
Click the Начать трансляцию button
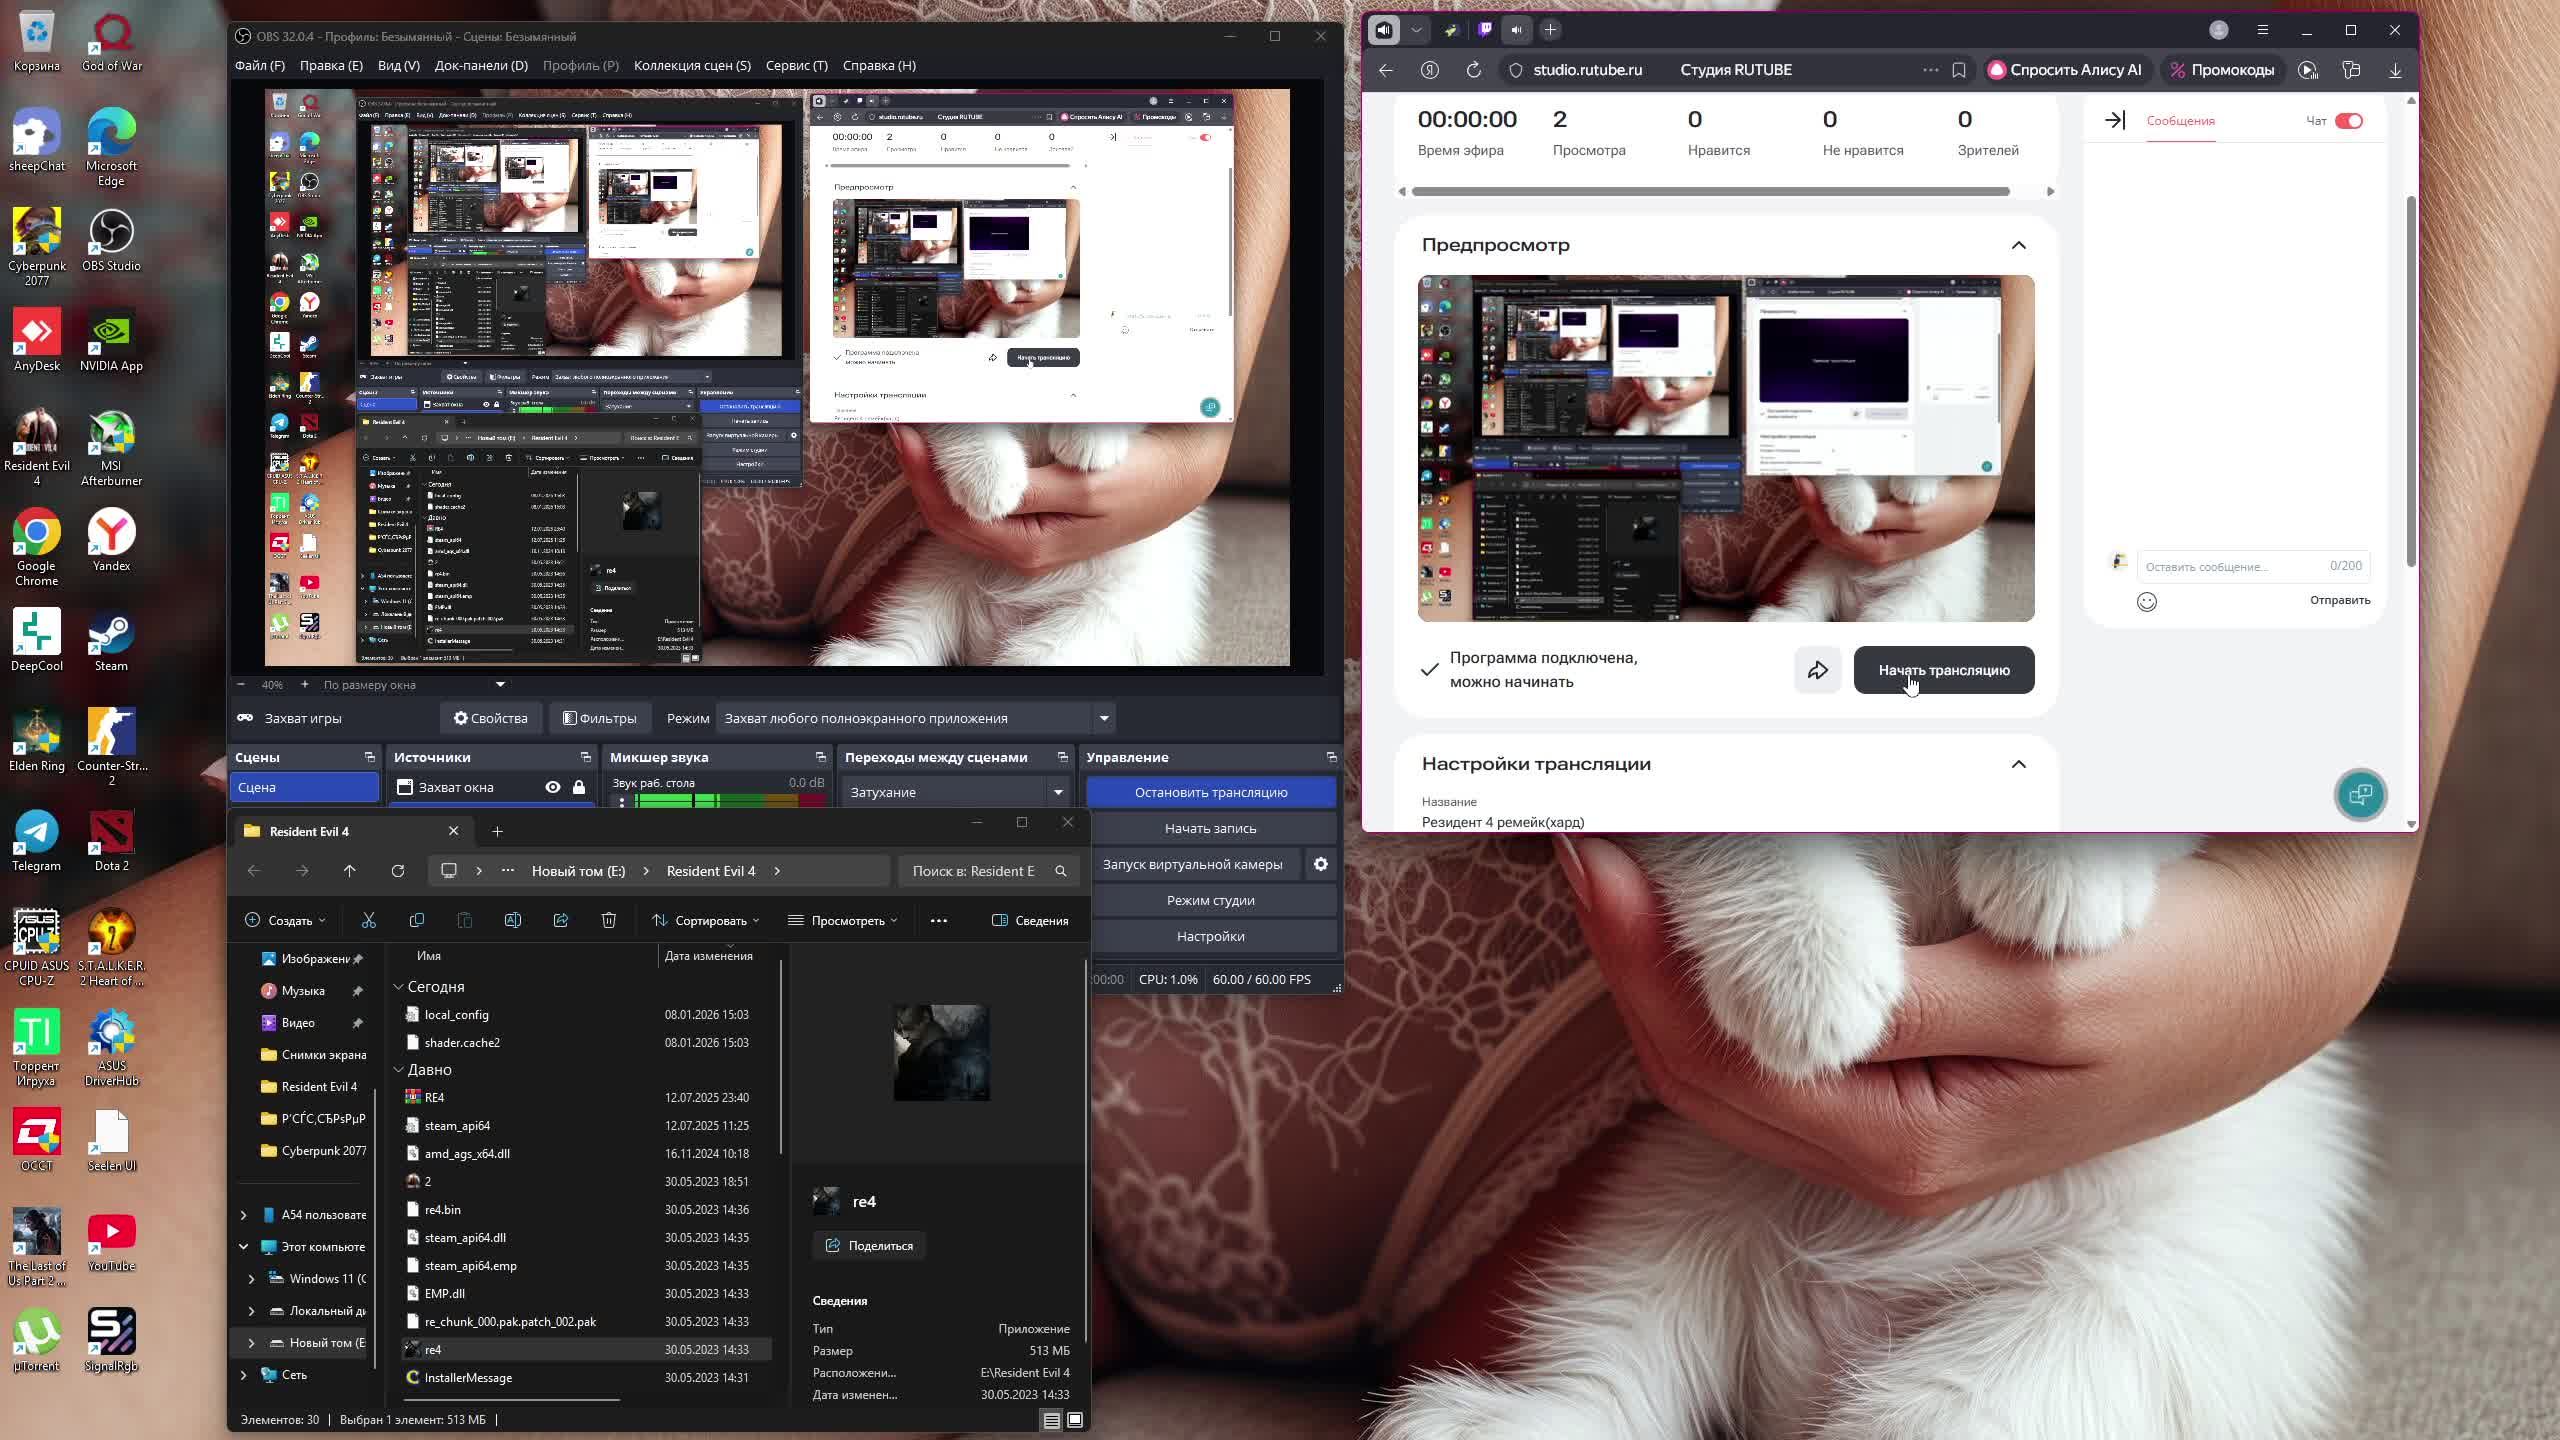[1943, 670]
